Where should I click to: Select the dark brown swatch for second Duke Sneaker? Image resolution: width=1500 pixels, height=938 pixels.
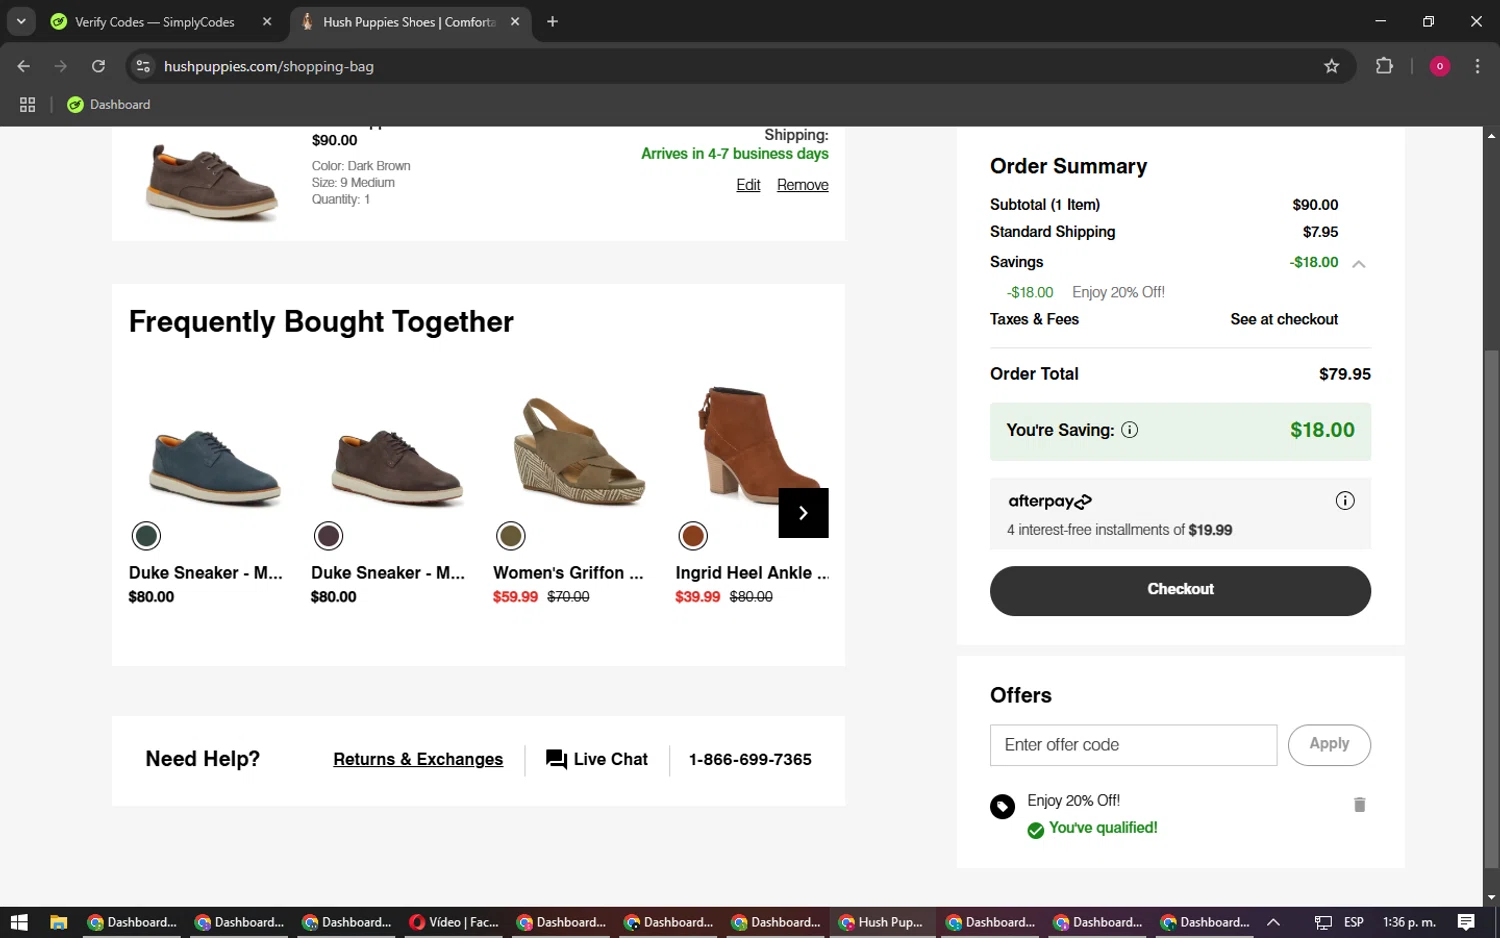click(x=328, y=536)
